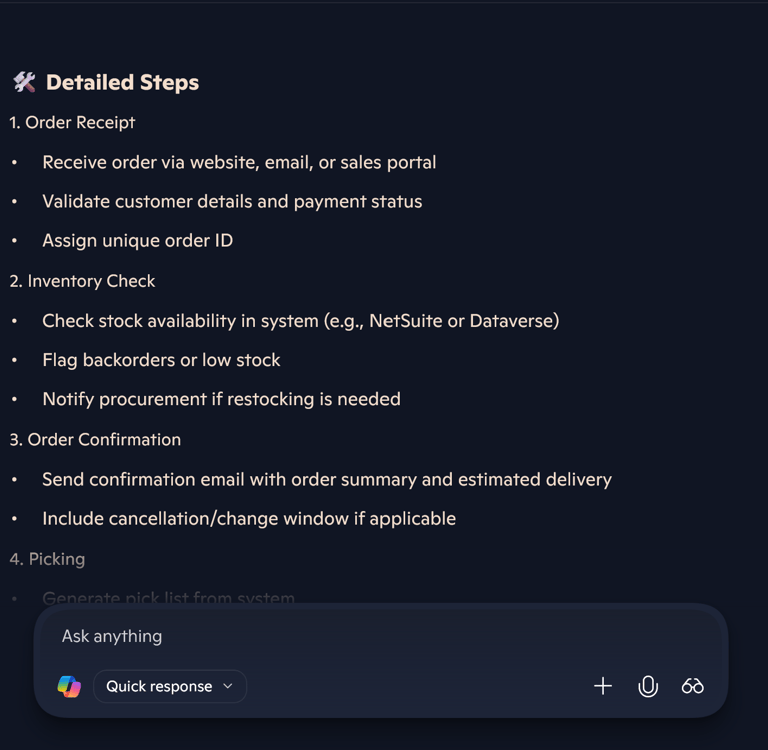
Task: Click 'Flag backorders or low stock' bullet
Action: point(161,361)
